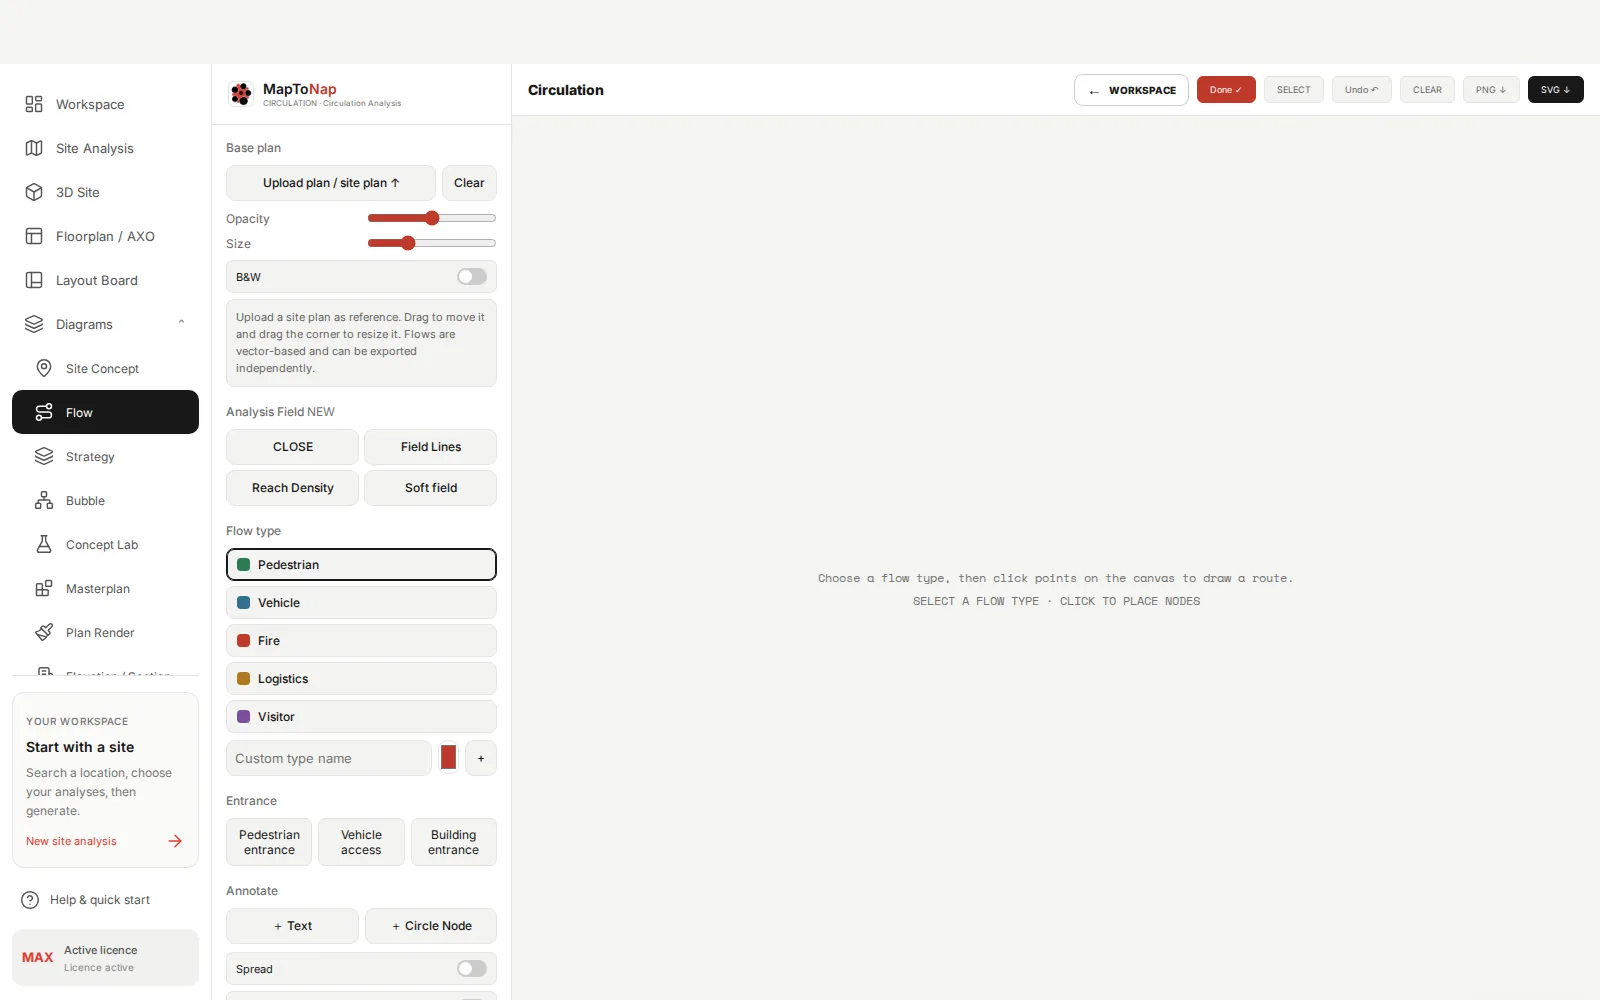This screenshot has width=1600, height=1000.
Task: Open the PNG export button
Action: [1491, 90]
